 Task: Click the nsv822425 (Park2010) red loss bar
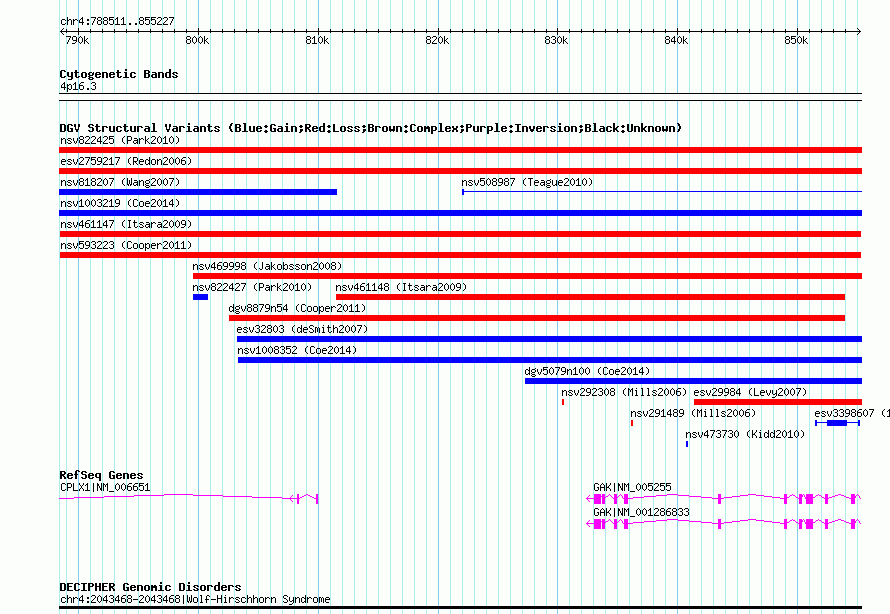coord(460,150)
